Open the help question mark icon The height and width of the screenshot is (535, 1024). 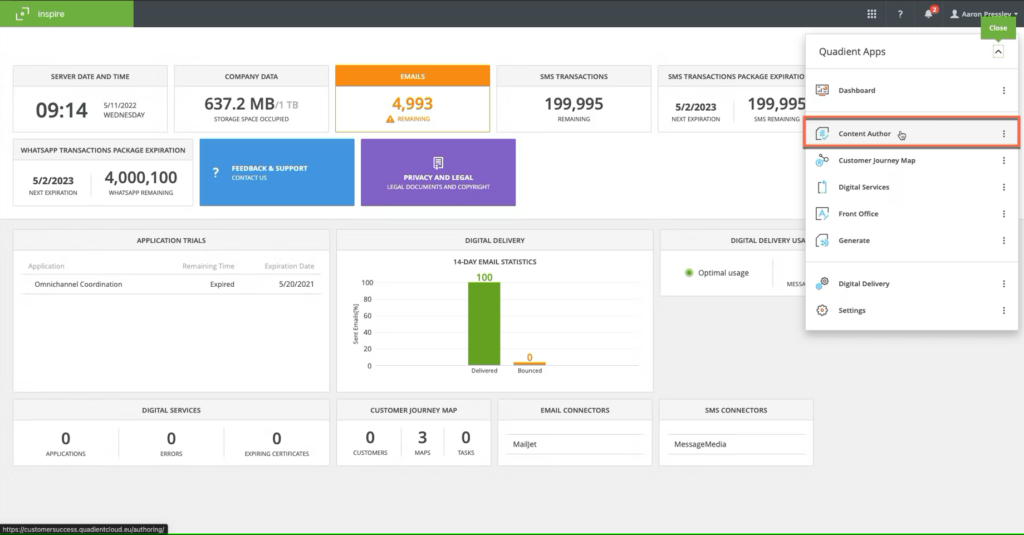(900, 14)
